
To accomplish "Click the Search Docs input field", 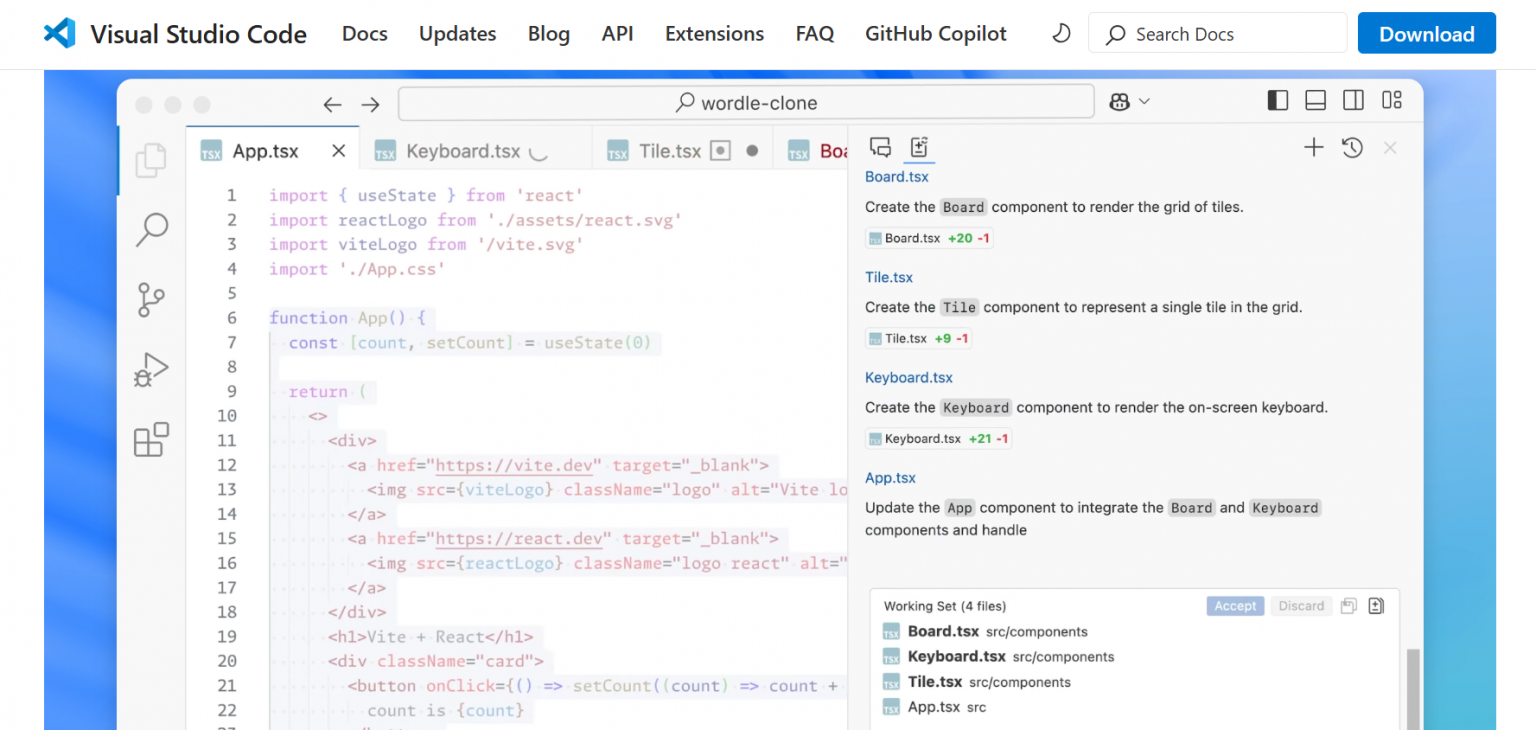I will 1216,33.
